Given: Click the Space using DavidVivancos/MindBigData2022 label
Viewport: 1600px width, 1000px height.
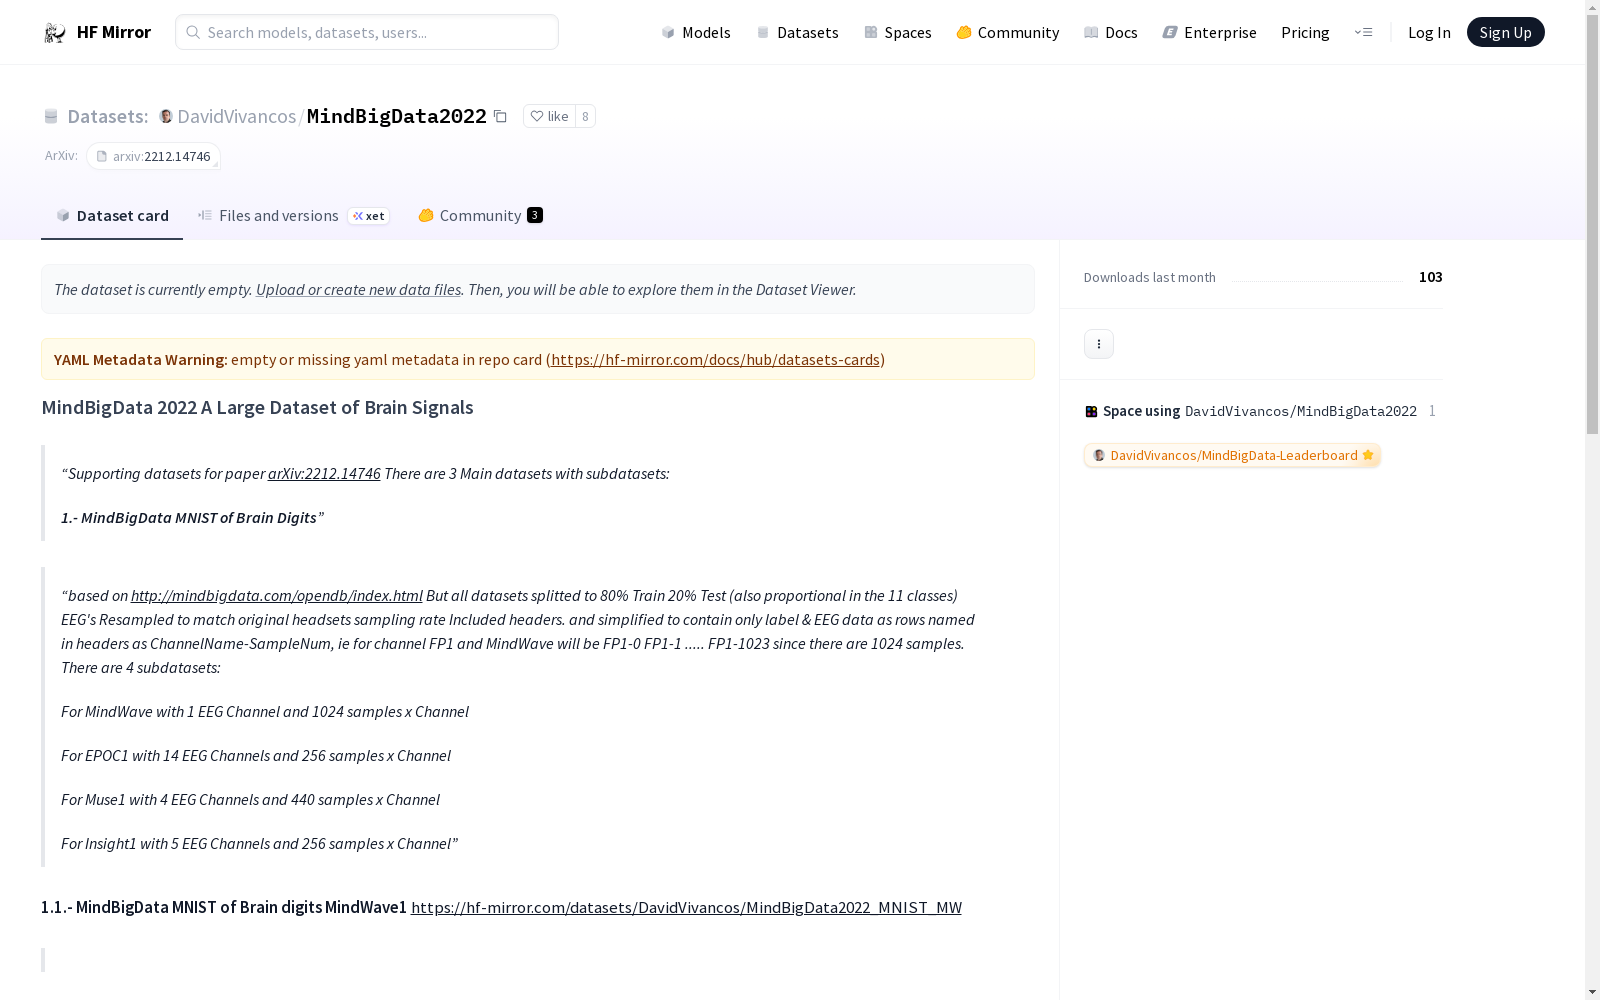Looking at the screenshot, I should (x=1260, y=411).
